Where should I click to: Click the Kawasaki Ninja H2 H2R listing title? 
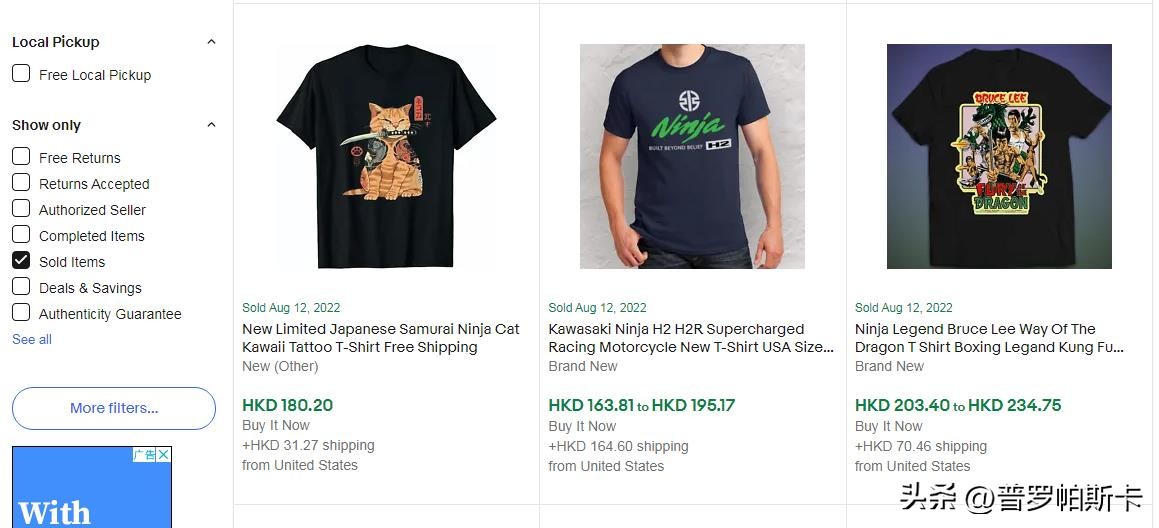(690, 338)
